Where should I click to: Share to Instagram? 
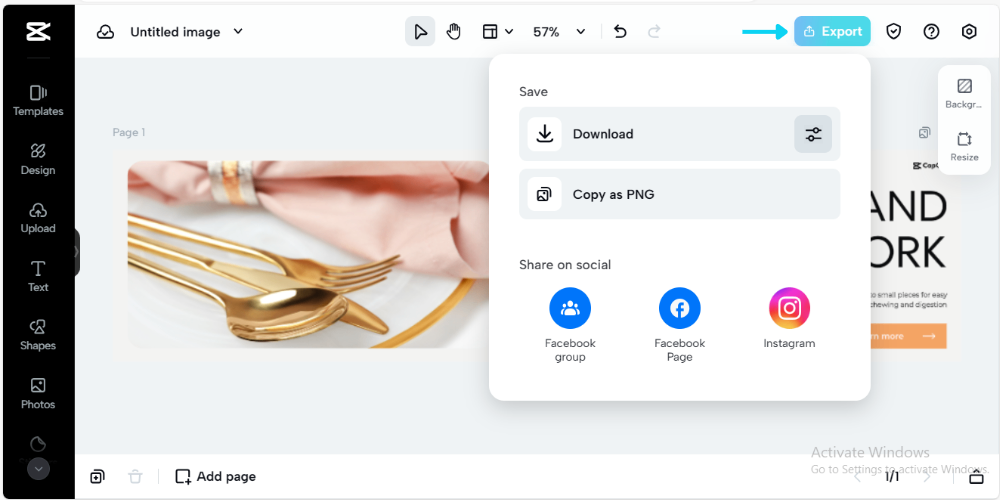click(x=790, y=318)
